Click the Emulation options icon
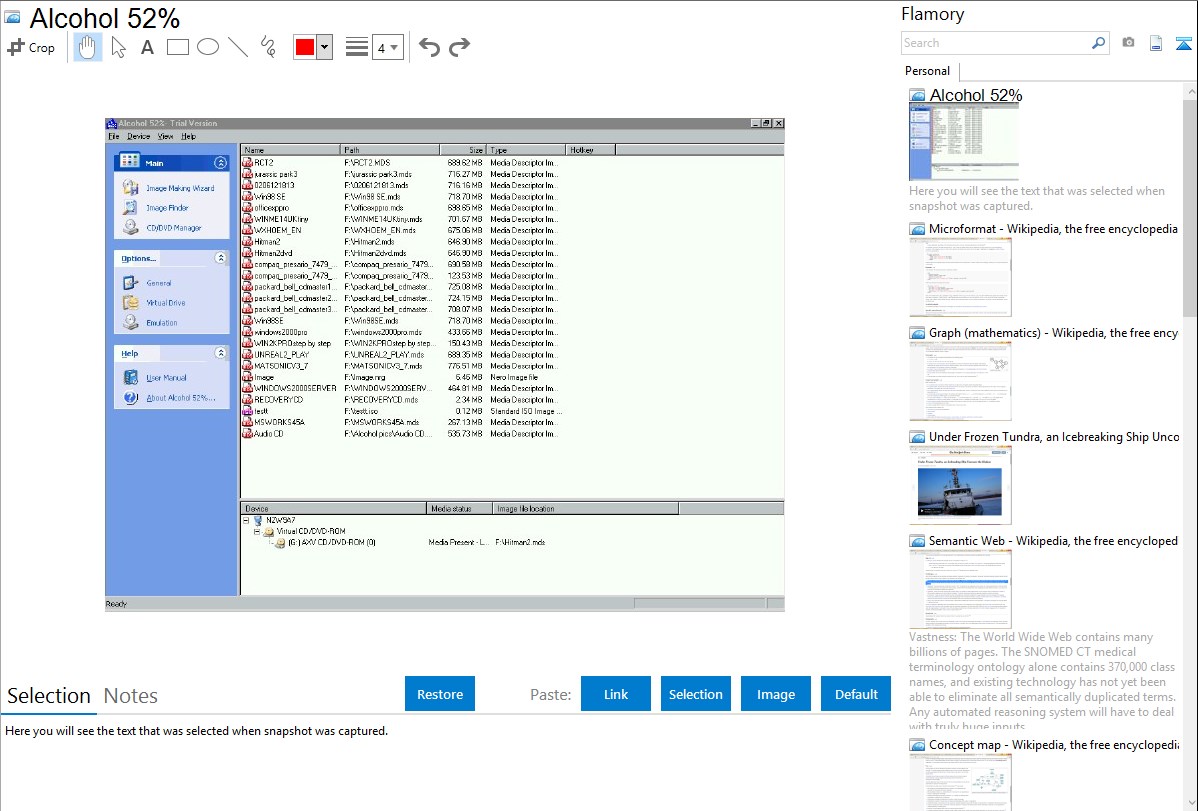This screenshot has width=1198, height=811. 131,323
